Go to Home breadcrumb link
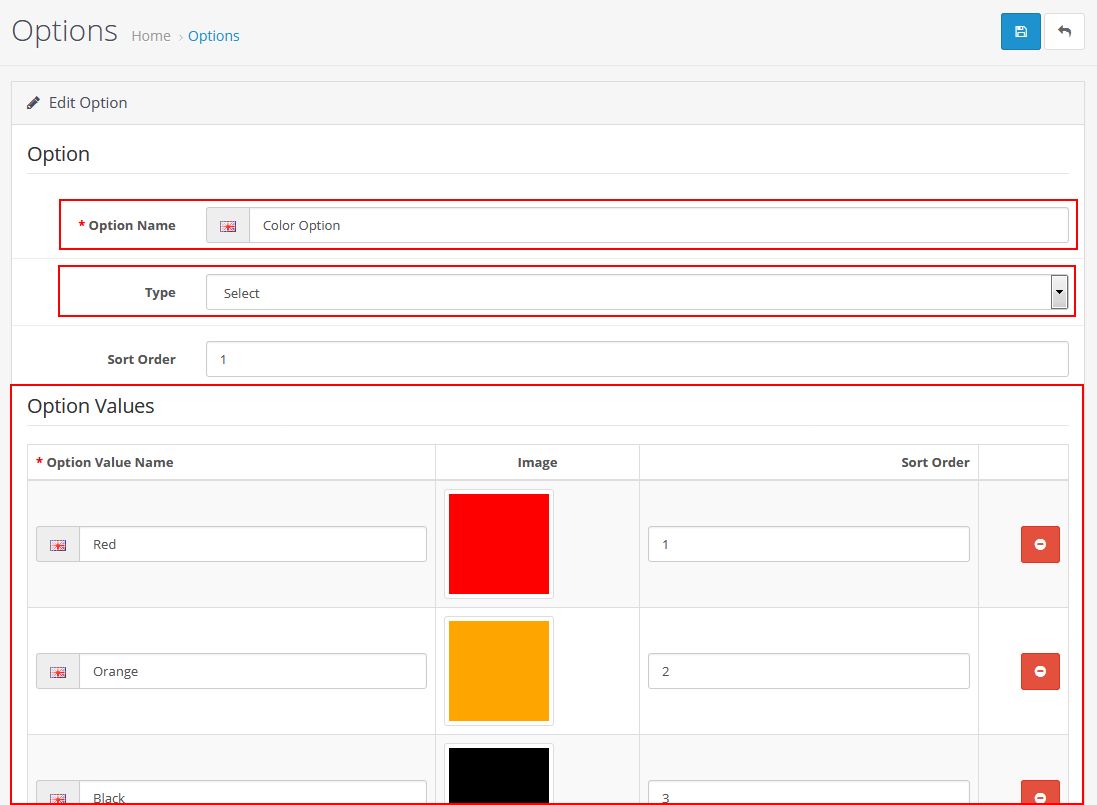The width and height of the screenshot is (1097, 805). pyautogui.click(x=151, y=36)
